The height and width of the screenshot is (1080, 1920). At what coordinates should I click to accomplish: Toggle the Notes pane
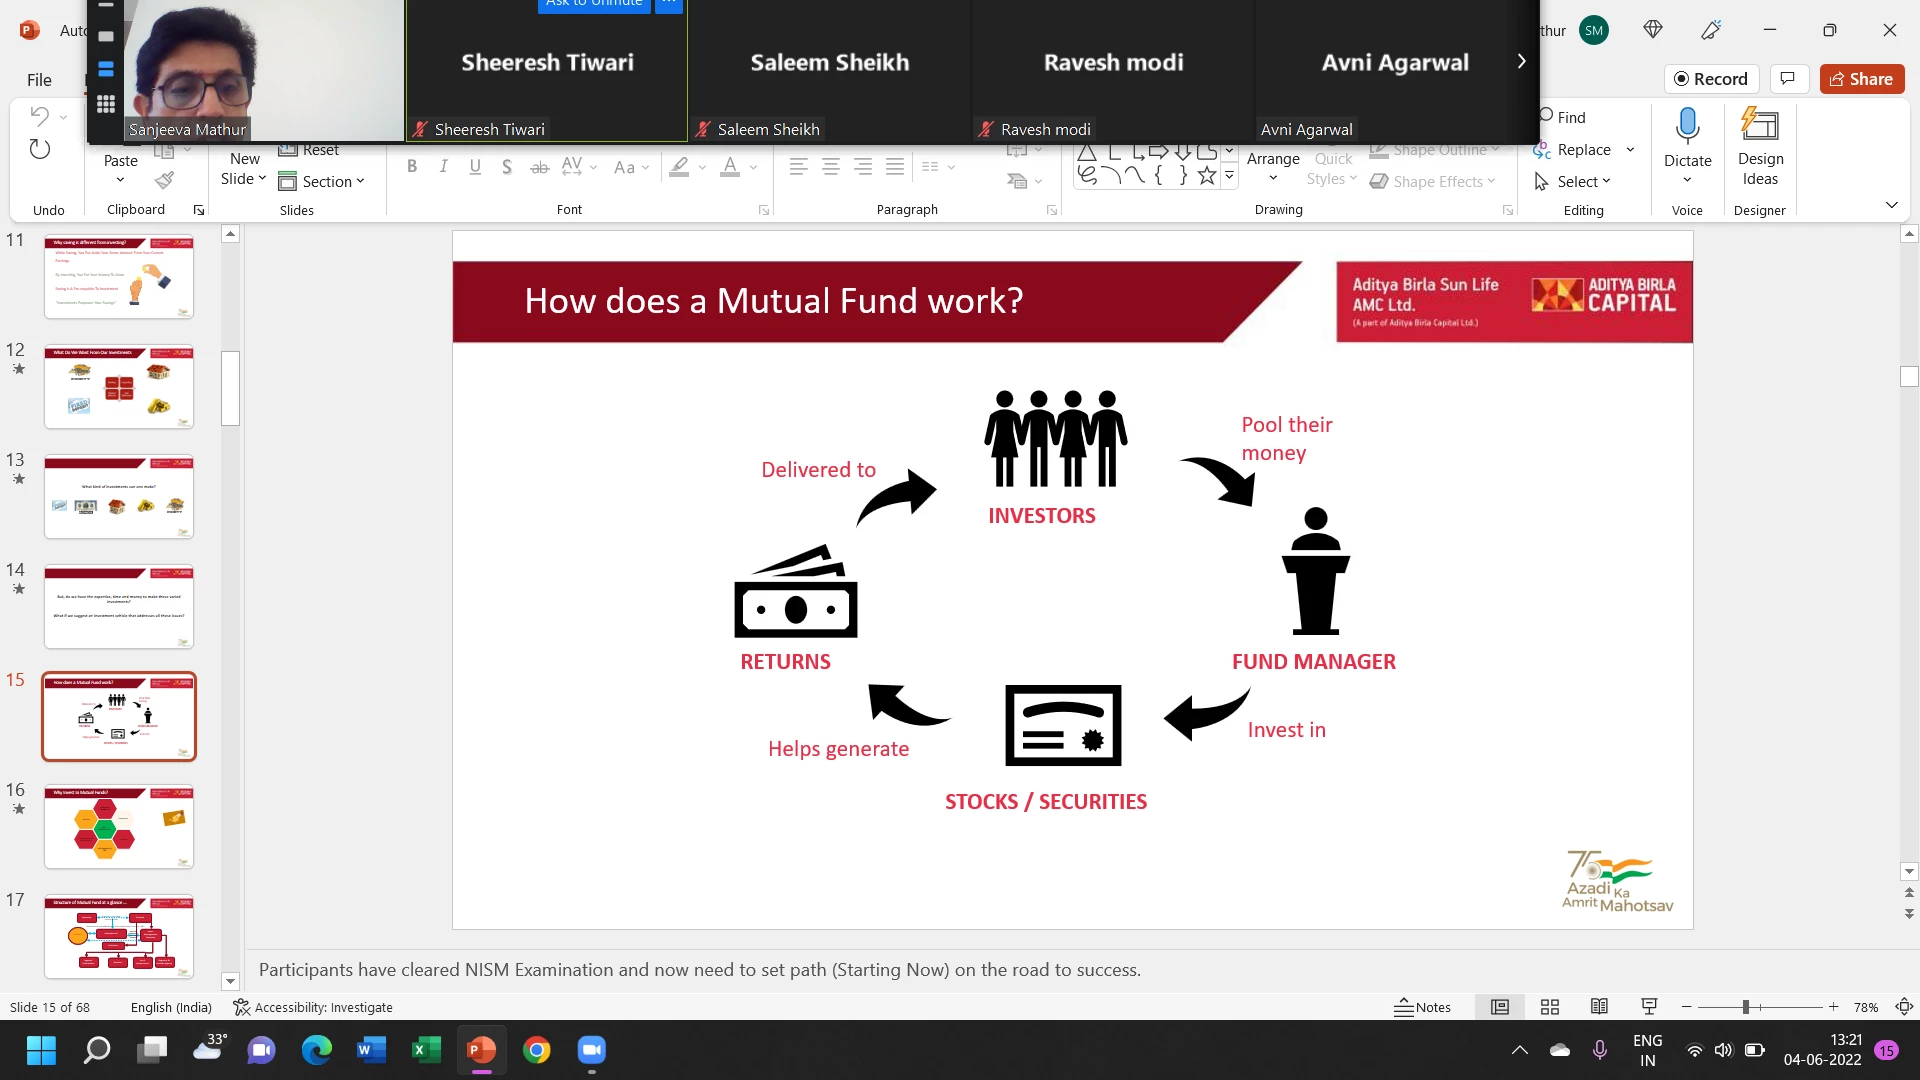coord(1422,1007)
